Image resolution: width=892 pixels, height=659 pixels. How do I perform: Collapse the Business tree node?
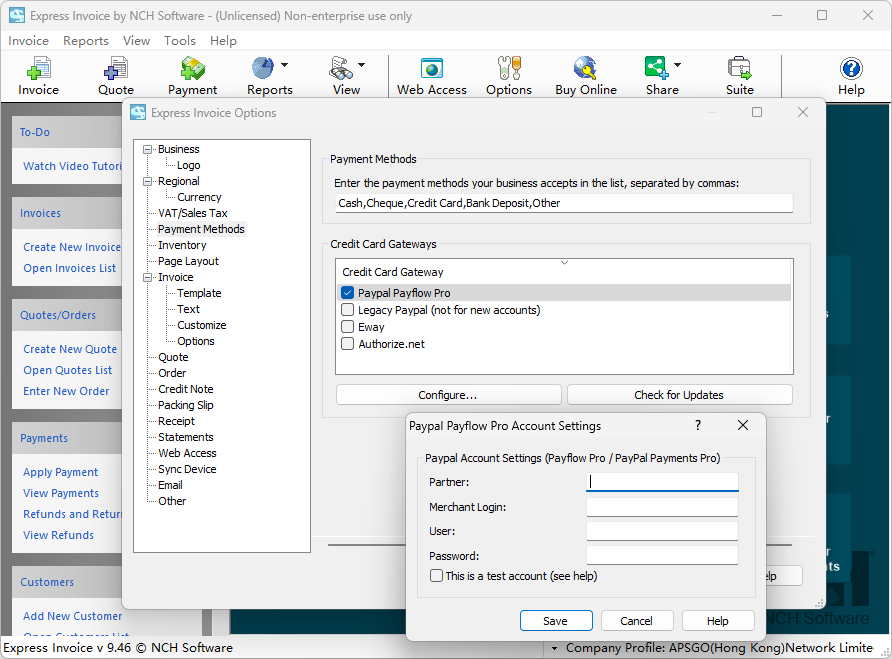[x=148, y=149]
